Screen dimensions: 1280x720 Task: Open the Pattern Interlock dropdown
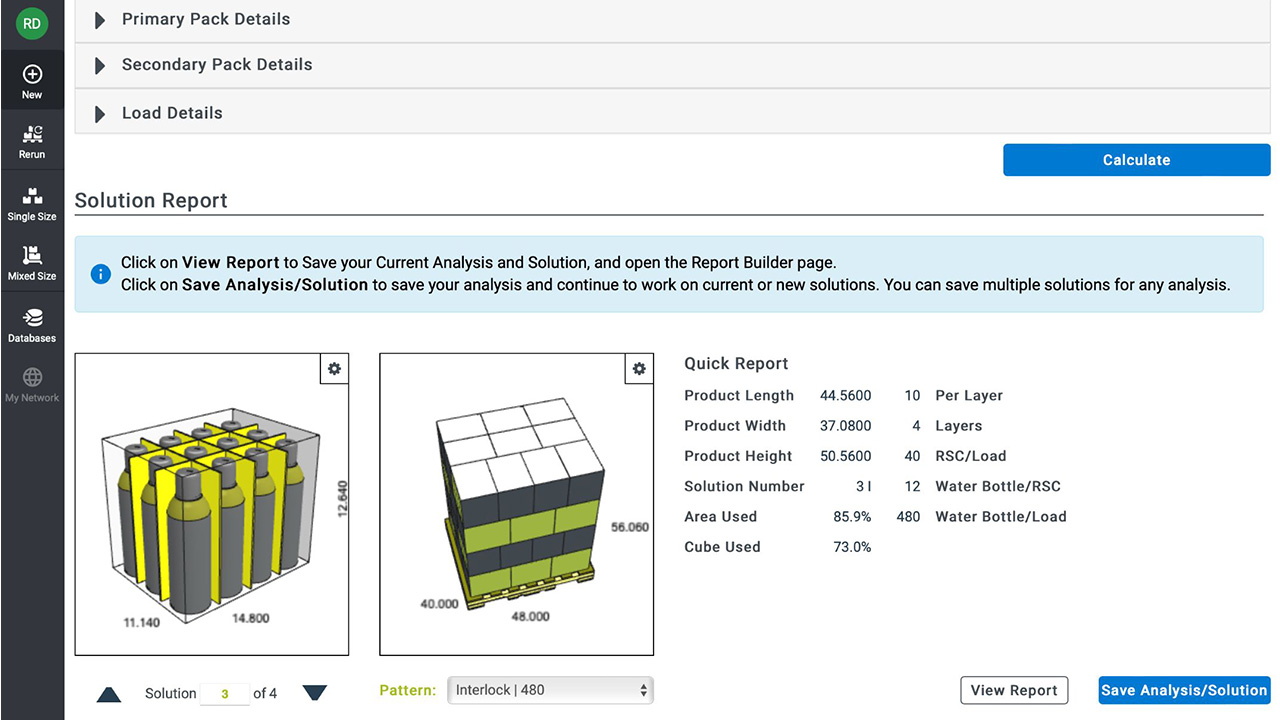[550, 690]
